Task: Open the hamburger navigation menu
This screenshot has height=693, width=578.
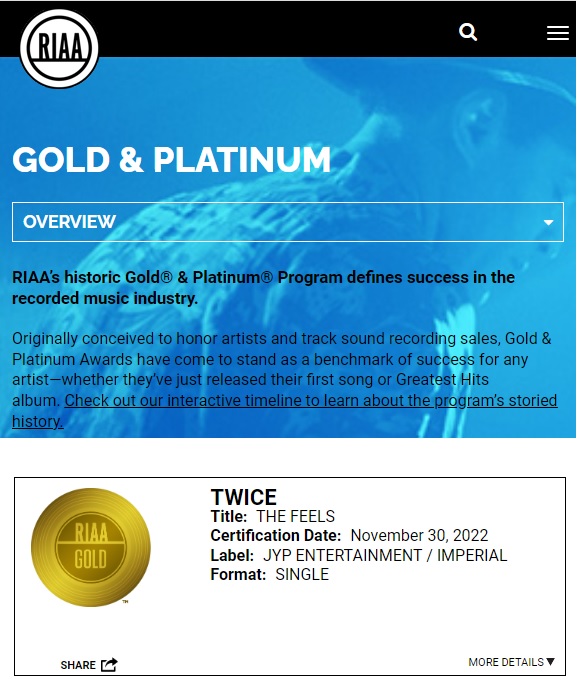Action: pyautogui.click(x=558, y=33)
